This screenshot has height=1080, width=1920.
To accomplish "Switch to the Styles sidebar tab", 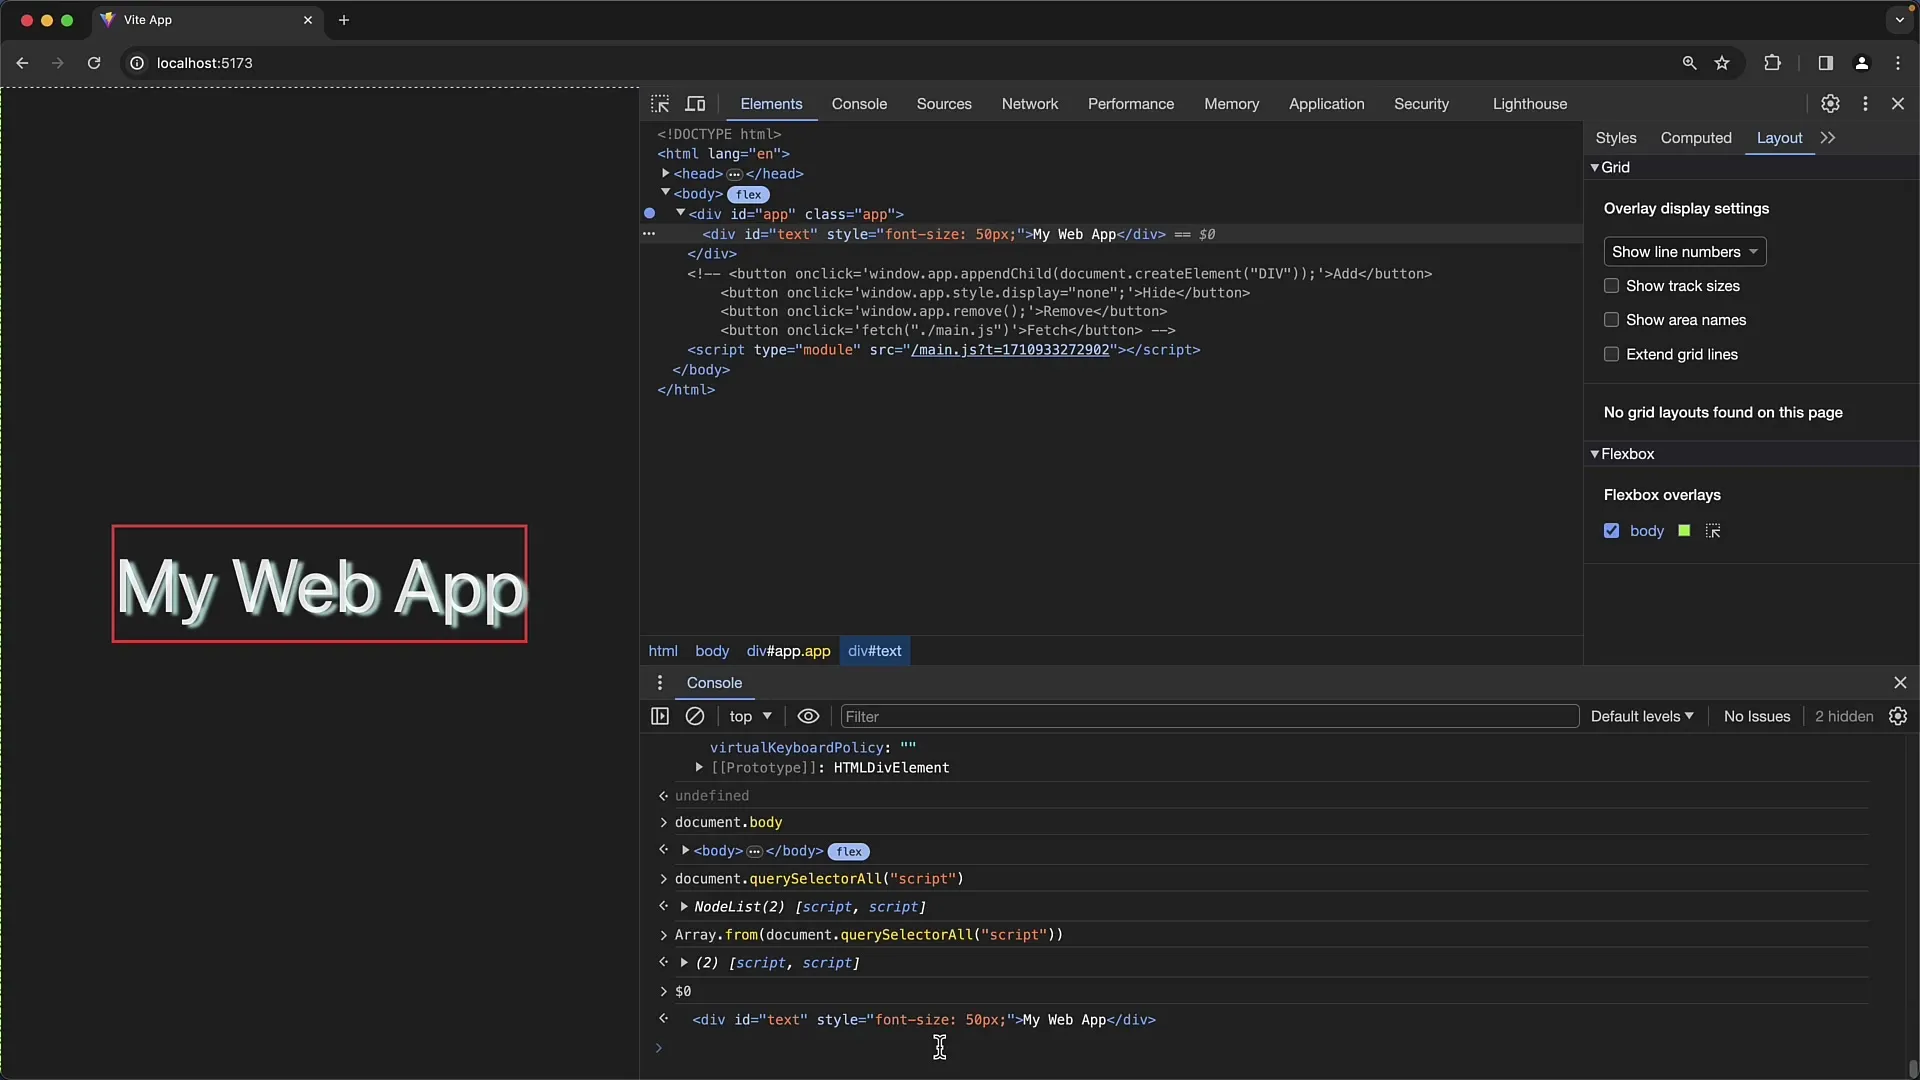I will (x=1616, y=138).
